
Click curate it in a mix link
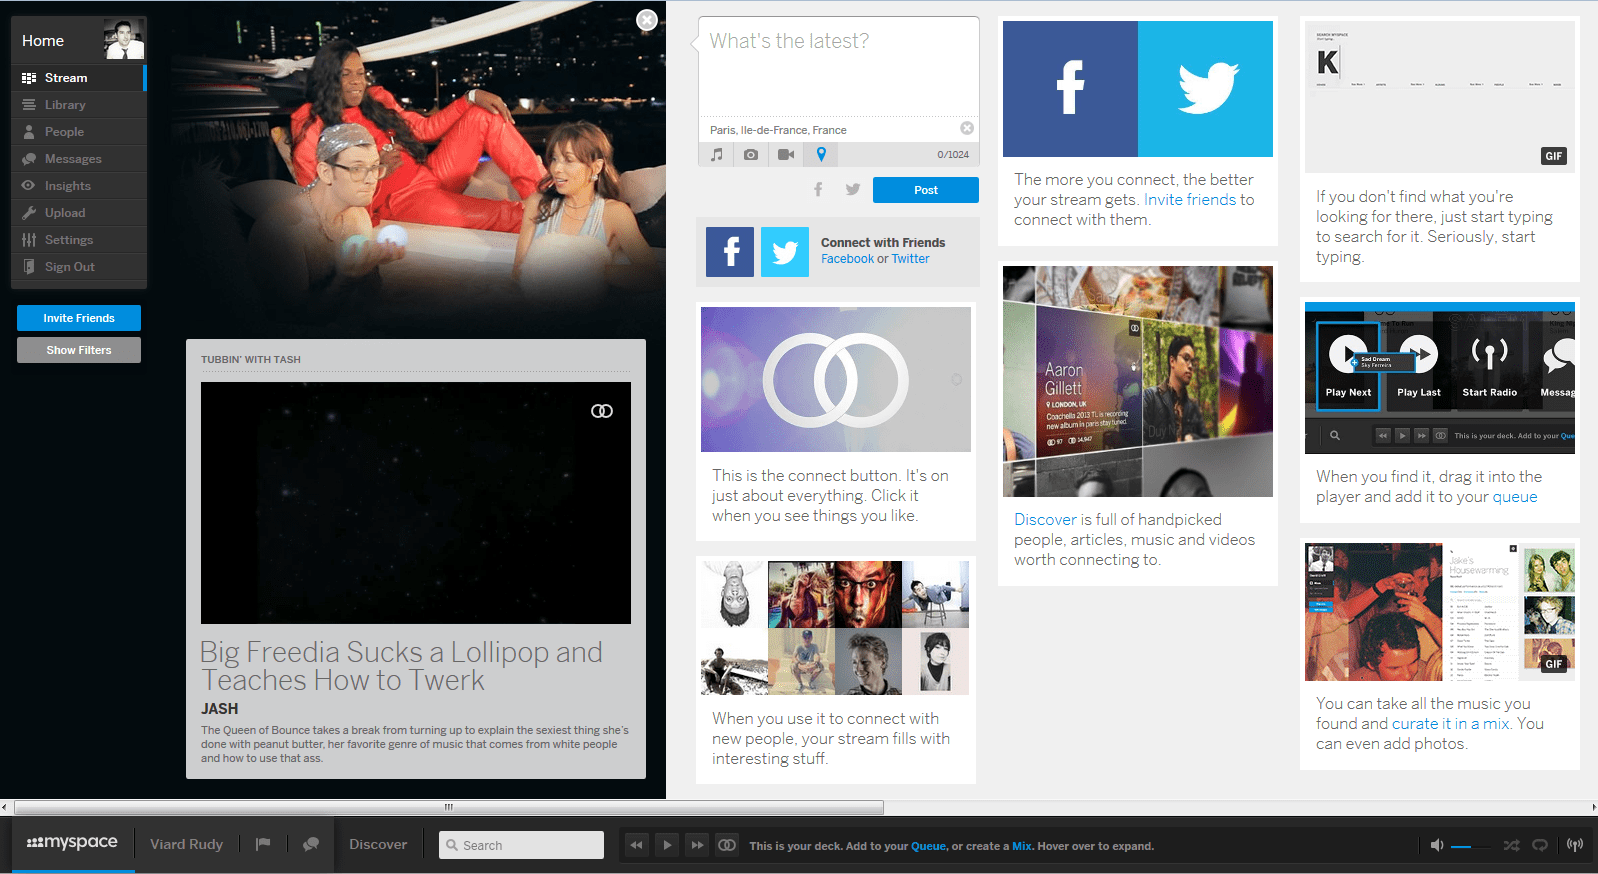[x=1451, y=724]
